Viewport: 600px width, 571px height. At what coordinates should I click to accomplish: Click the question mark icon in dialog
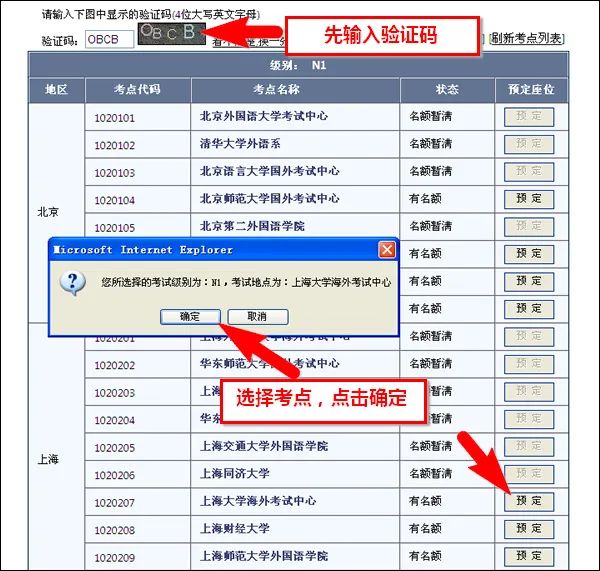[73, 283]
